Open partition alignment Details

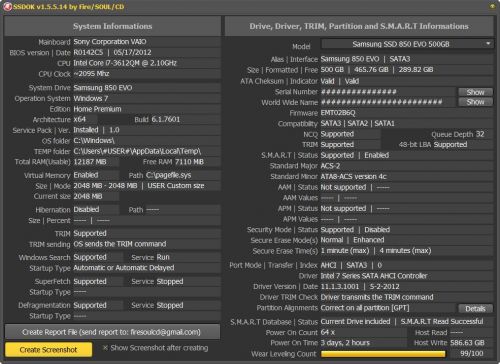[475, 309]
